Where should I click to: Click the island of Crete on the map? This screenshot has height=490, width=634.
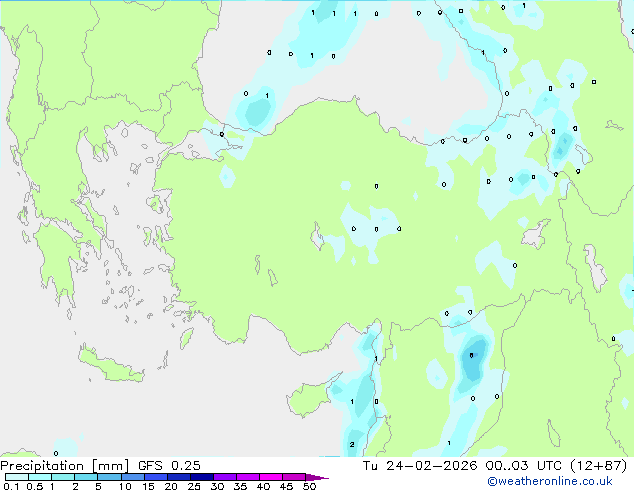(x=111, y=366)
